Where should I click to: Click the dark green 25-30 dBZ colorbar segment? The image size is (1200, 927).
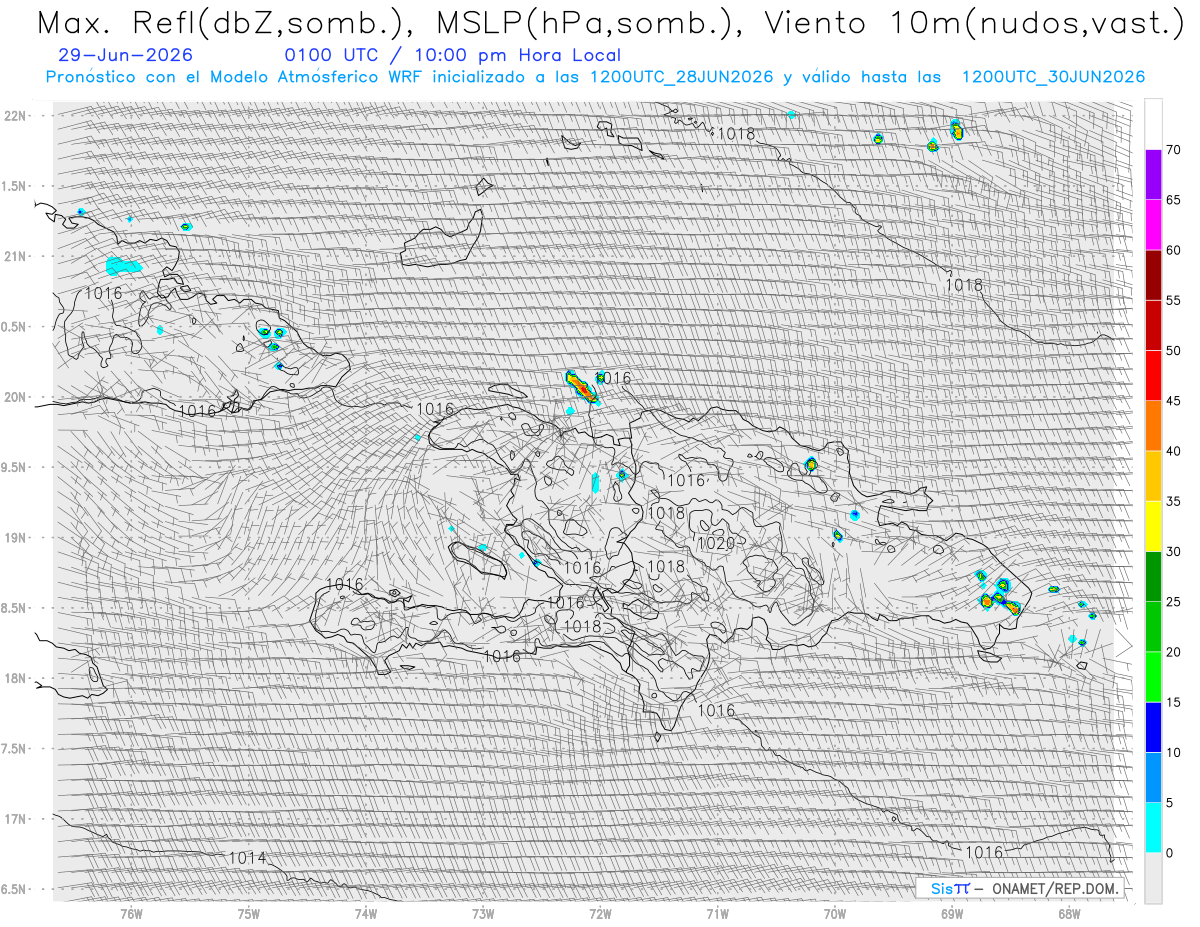(1153, 576)
